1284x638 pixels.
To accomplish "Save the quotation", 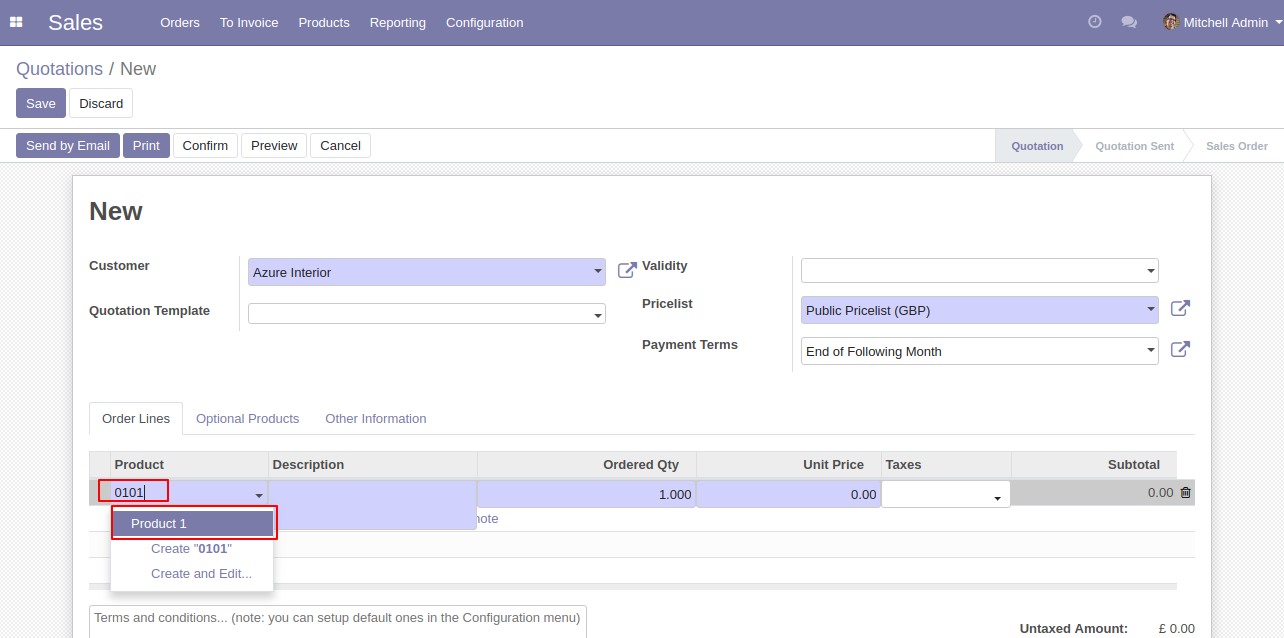I will pos(41,104).
